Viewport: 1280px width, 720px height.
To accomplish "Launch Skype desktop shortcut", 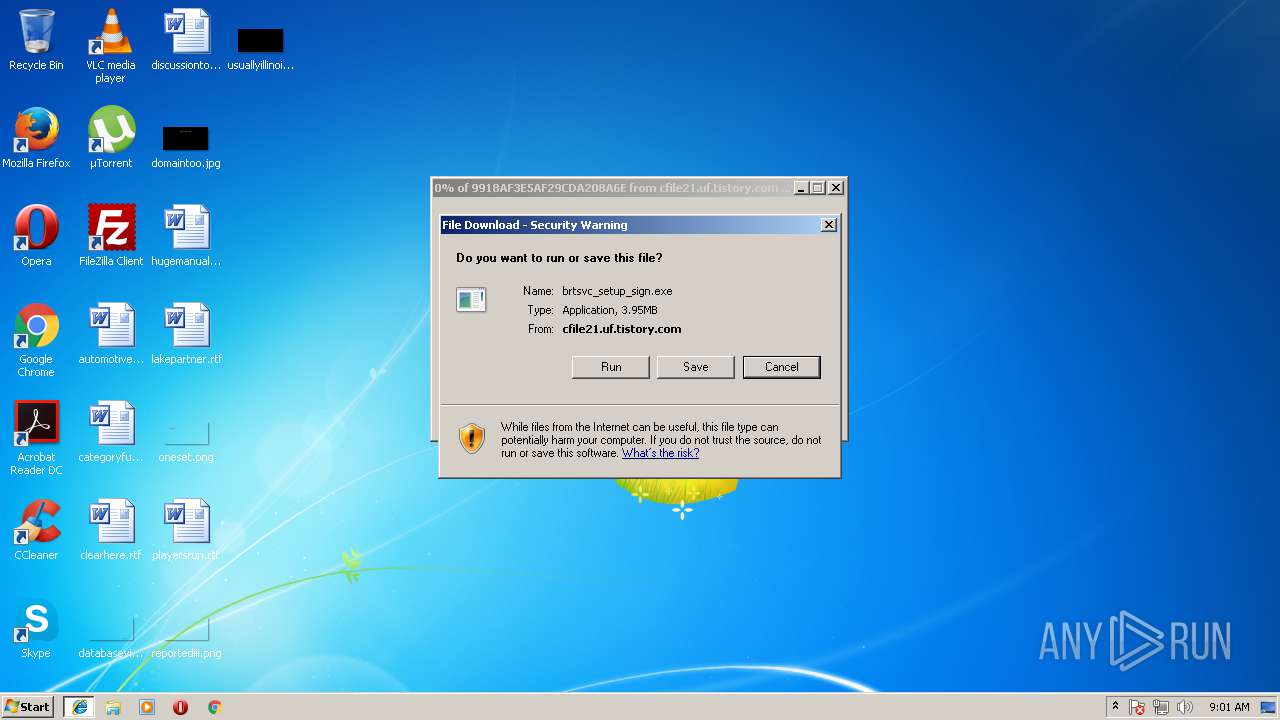I will click(x=36, y=628).
